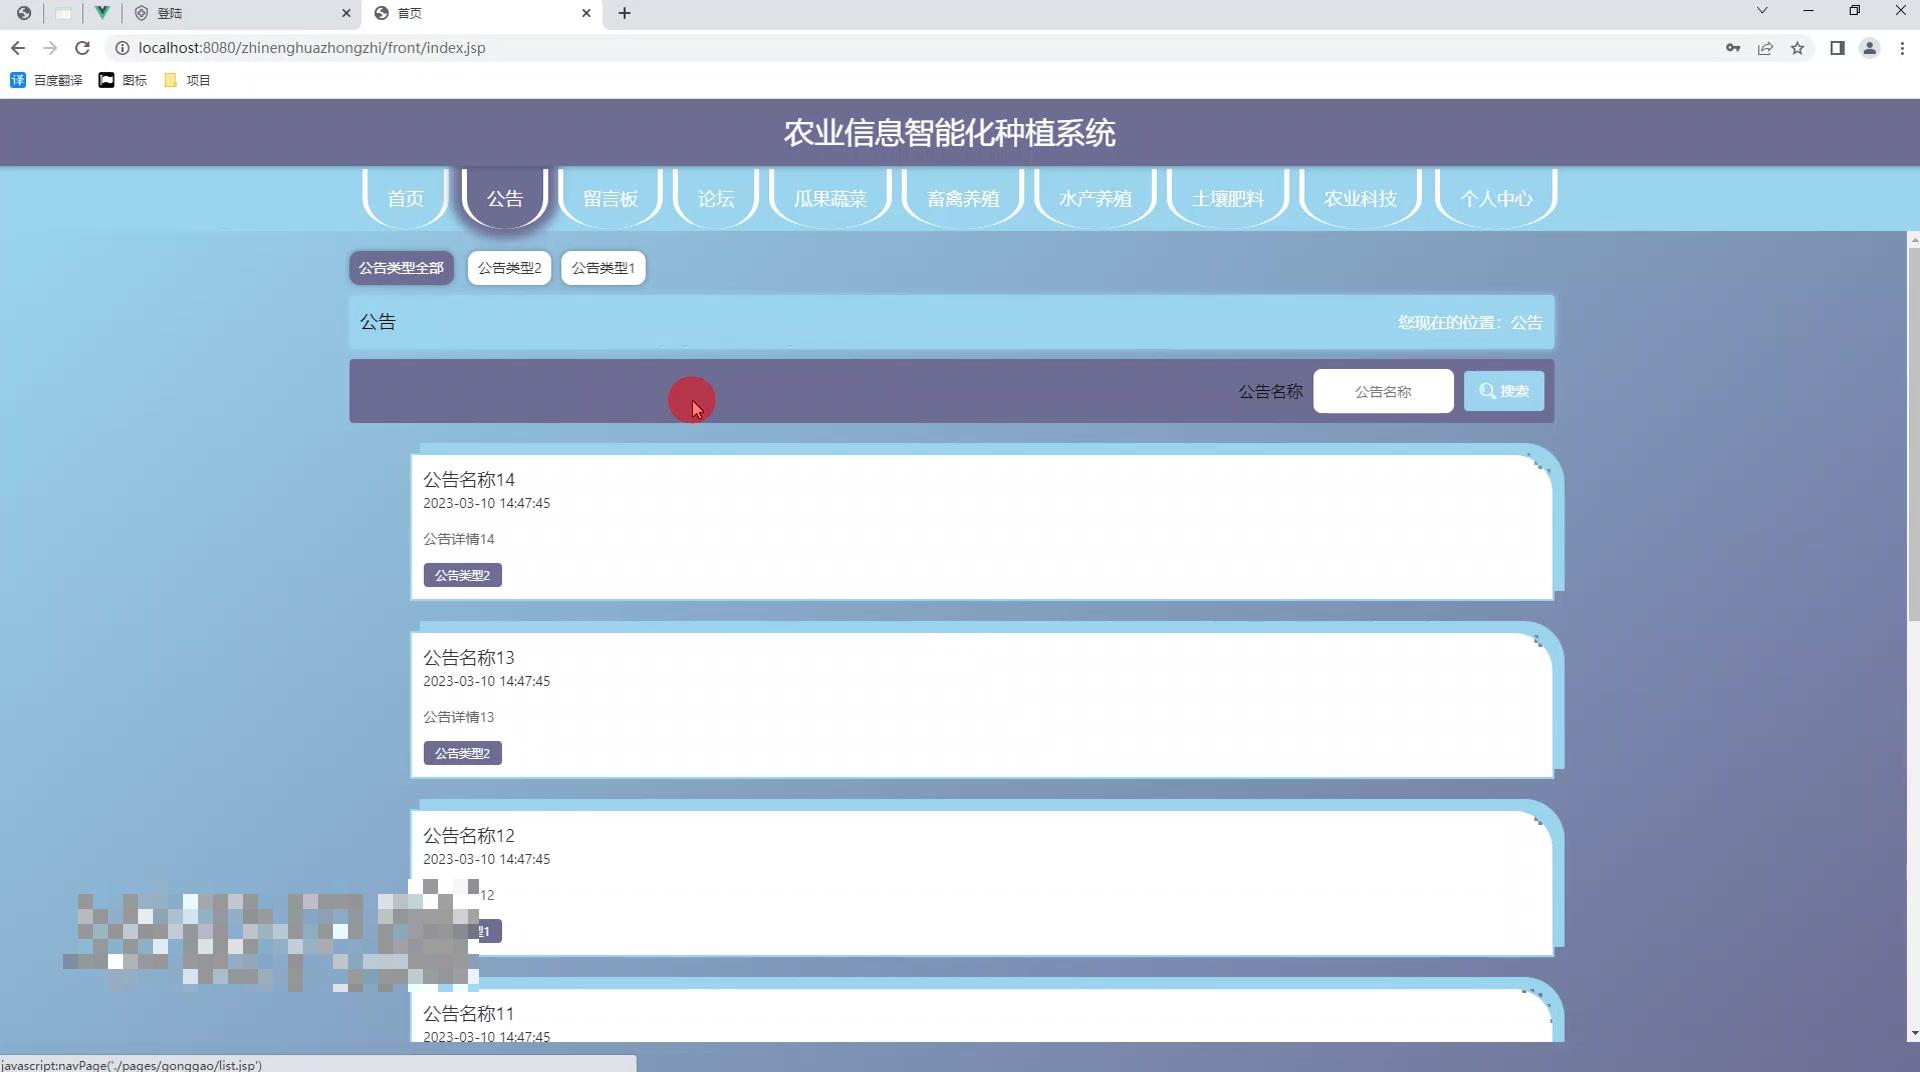Open 水产养殖 navigation item
The image size is (1920, 1072).
[1095, 198]
